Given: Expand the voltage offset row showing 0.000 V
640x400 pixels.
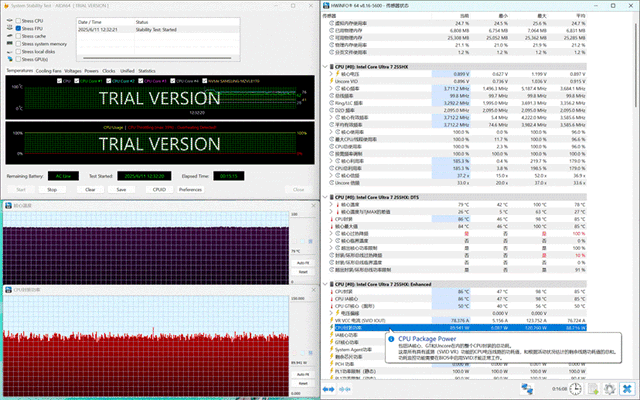Looking at the screenshot, I should click(331, 313).
